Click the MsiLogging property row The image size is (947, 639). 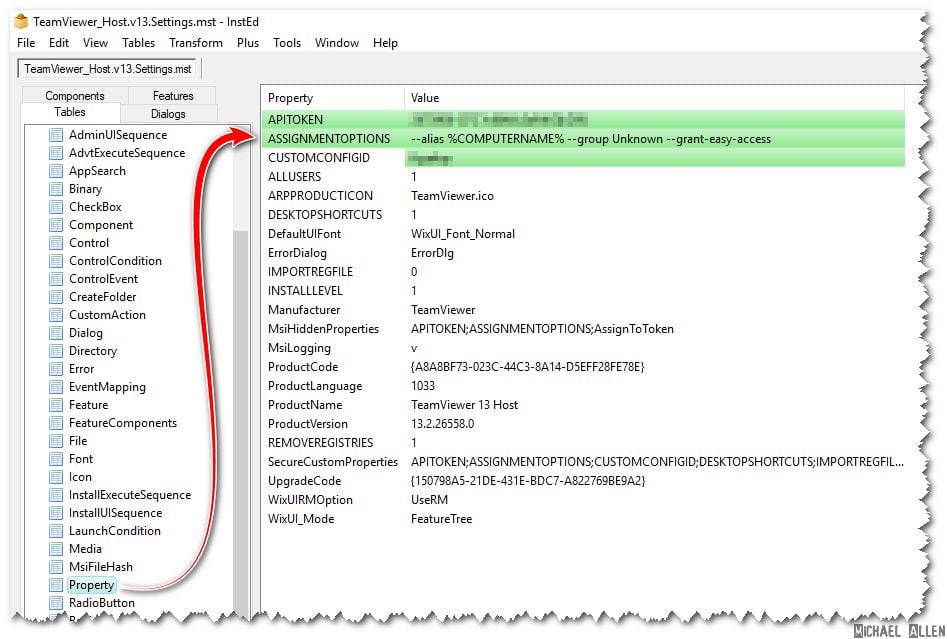pyautogui.click(x=584, y=348)
